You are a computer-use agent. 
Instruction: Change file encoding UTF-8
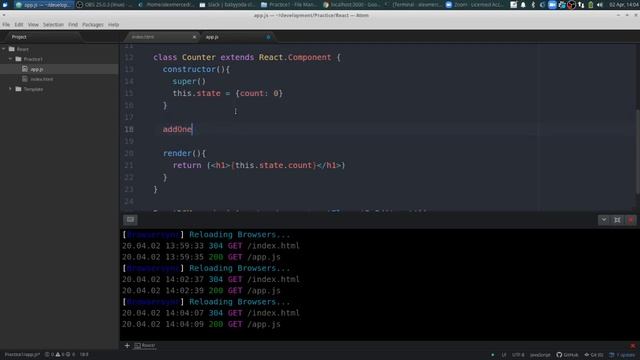518,355
